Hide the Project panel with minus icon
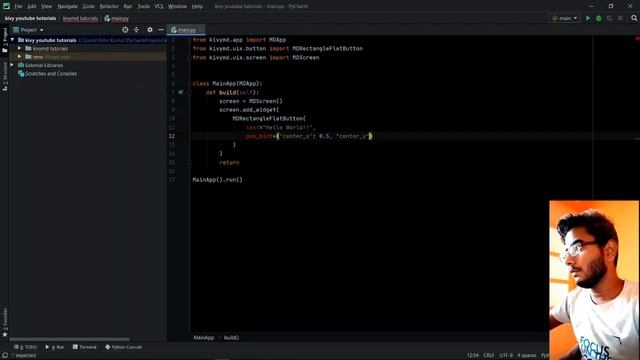This screenshot has width=640, height=360. click(161, 30)
